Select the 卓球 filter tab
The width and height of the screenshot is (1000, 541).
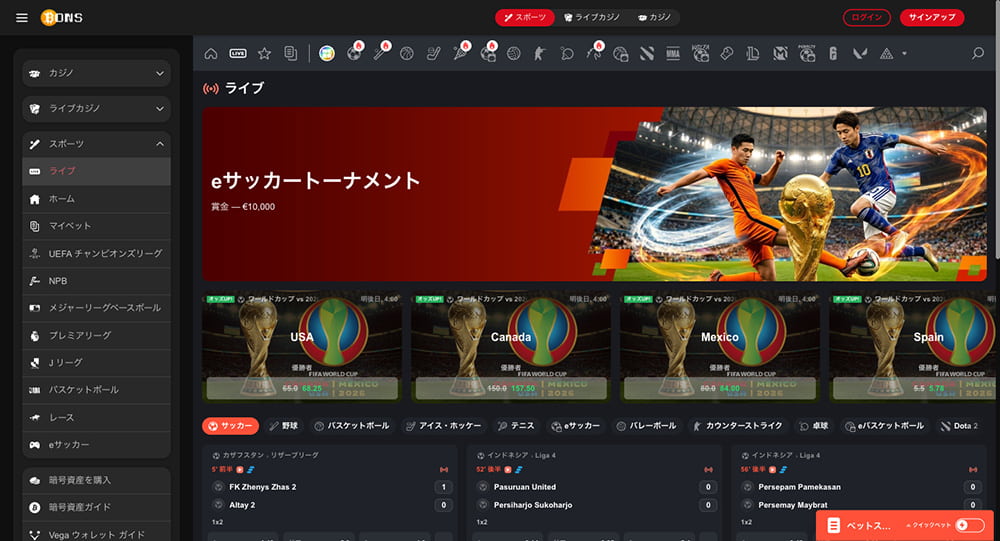[814, 426]
